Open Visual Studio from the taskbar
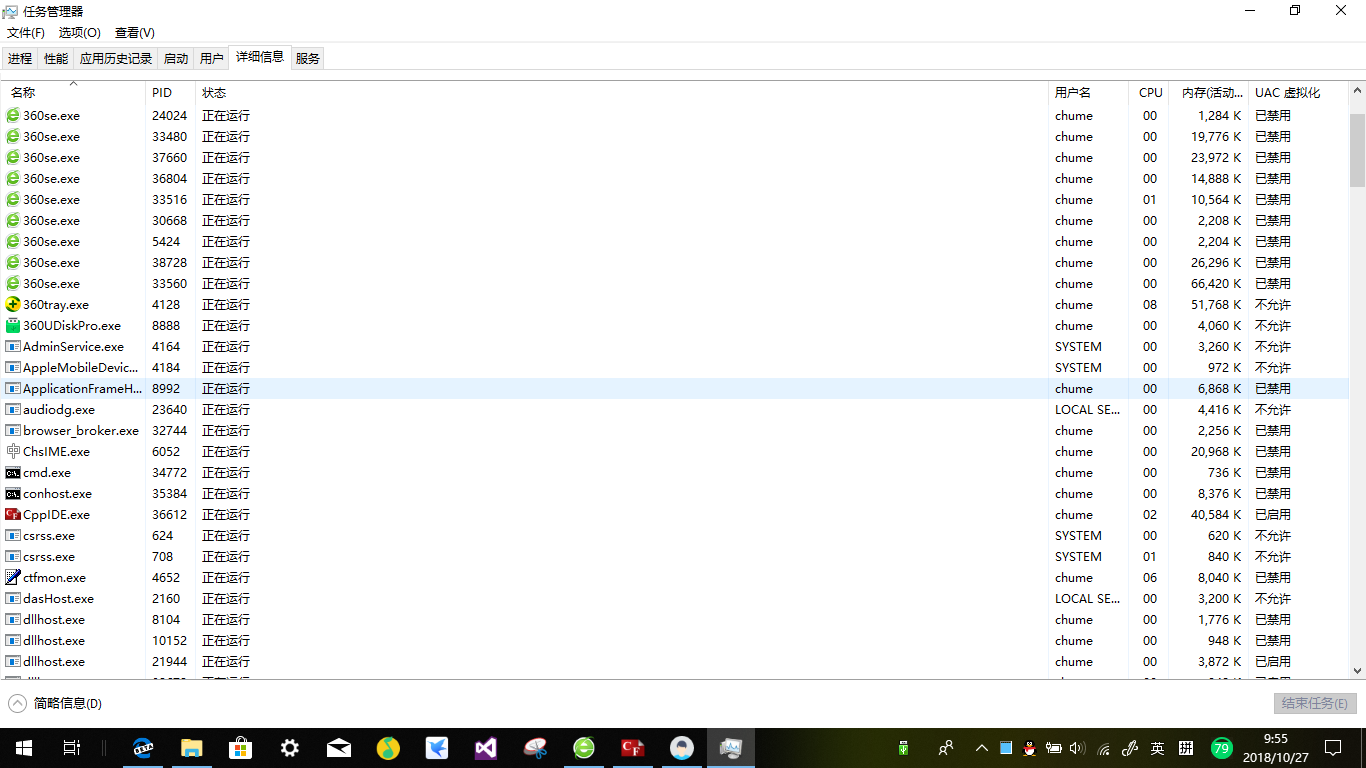 486,748
